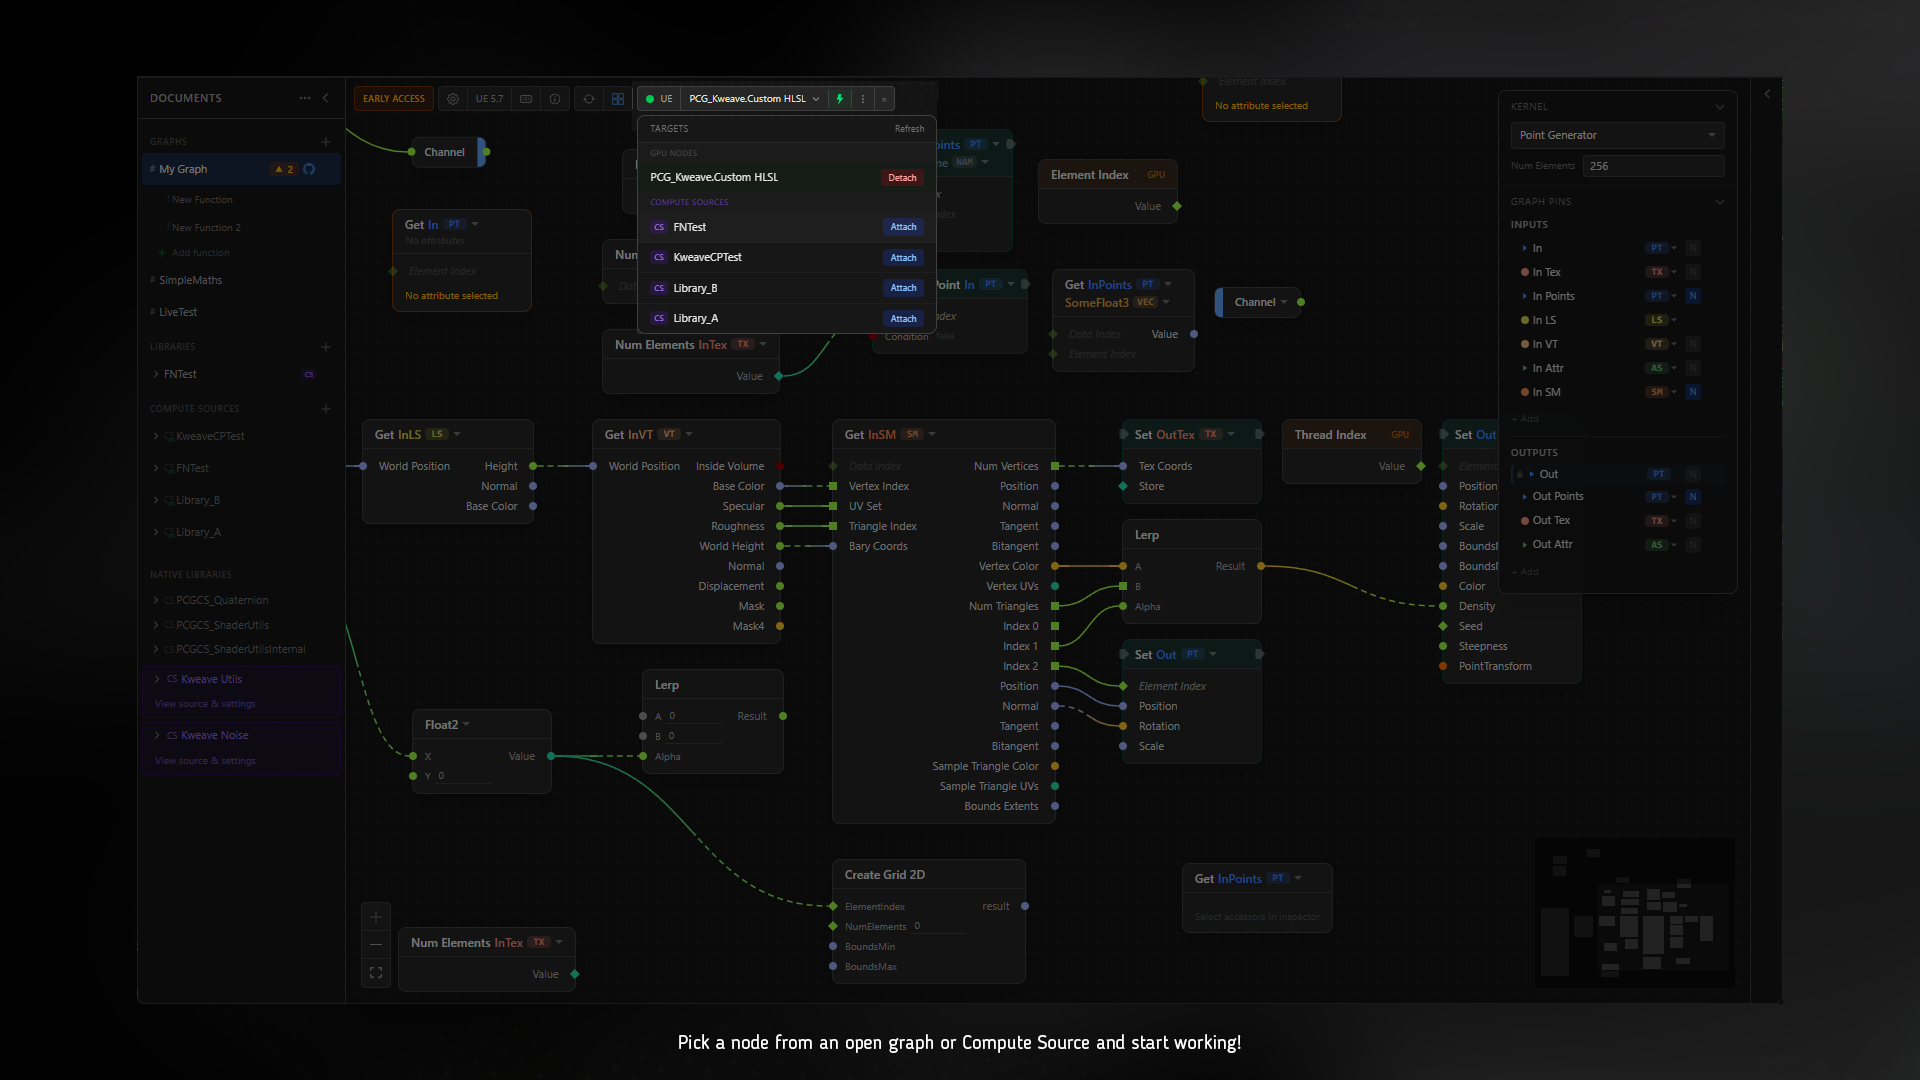Viewport: 1920px width, 1080px height.
Task: Click the crosshair recenter icon in toolbar
Action: click(x=589, y=99)
